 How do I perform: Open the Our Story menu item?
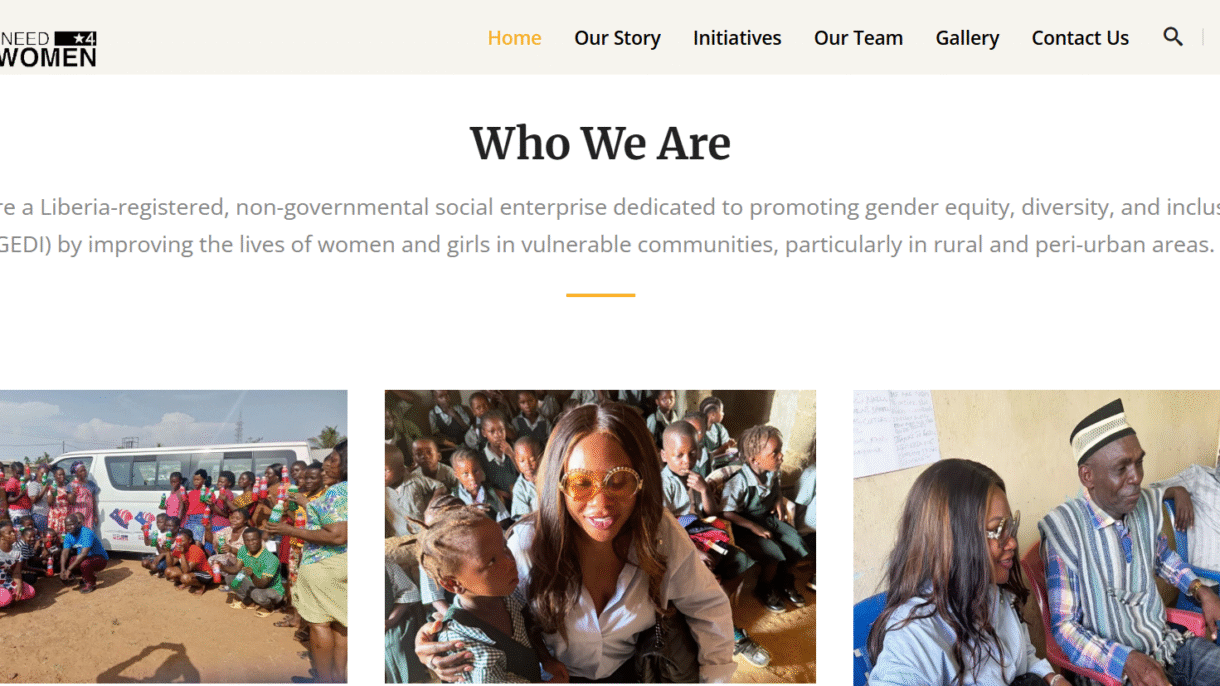[x=617, y=38]
